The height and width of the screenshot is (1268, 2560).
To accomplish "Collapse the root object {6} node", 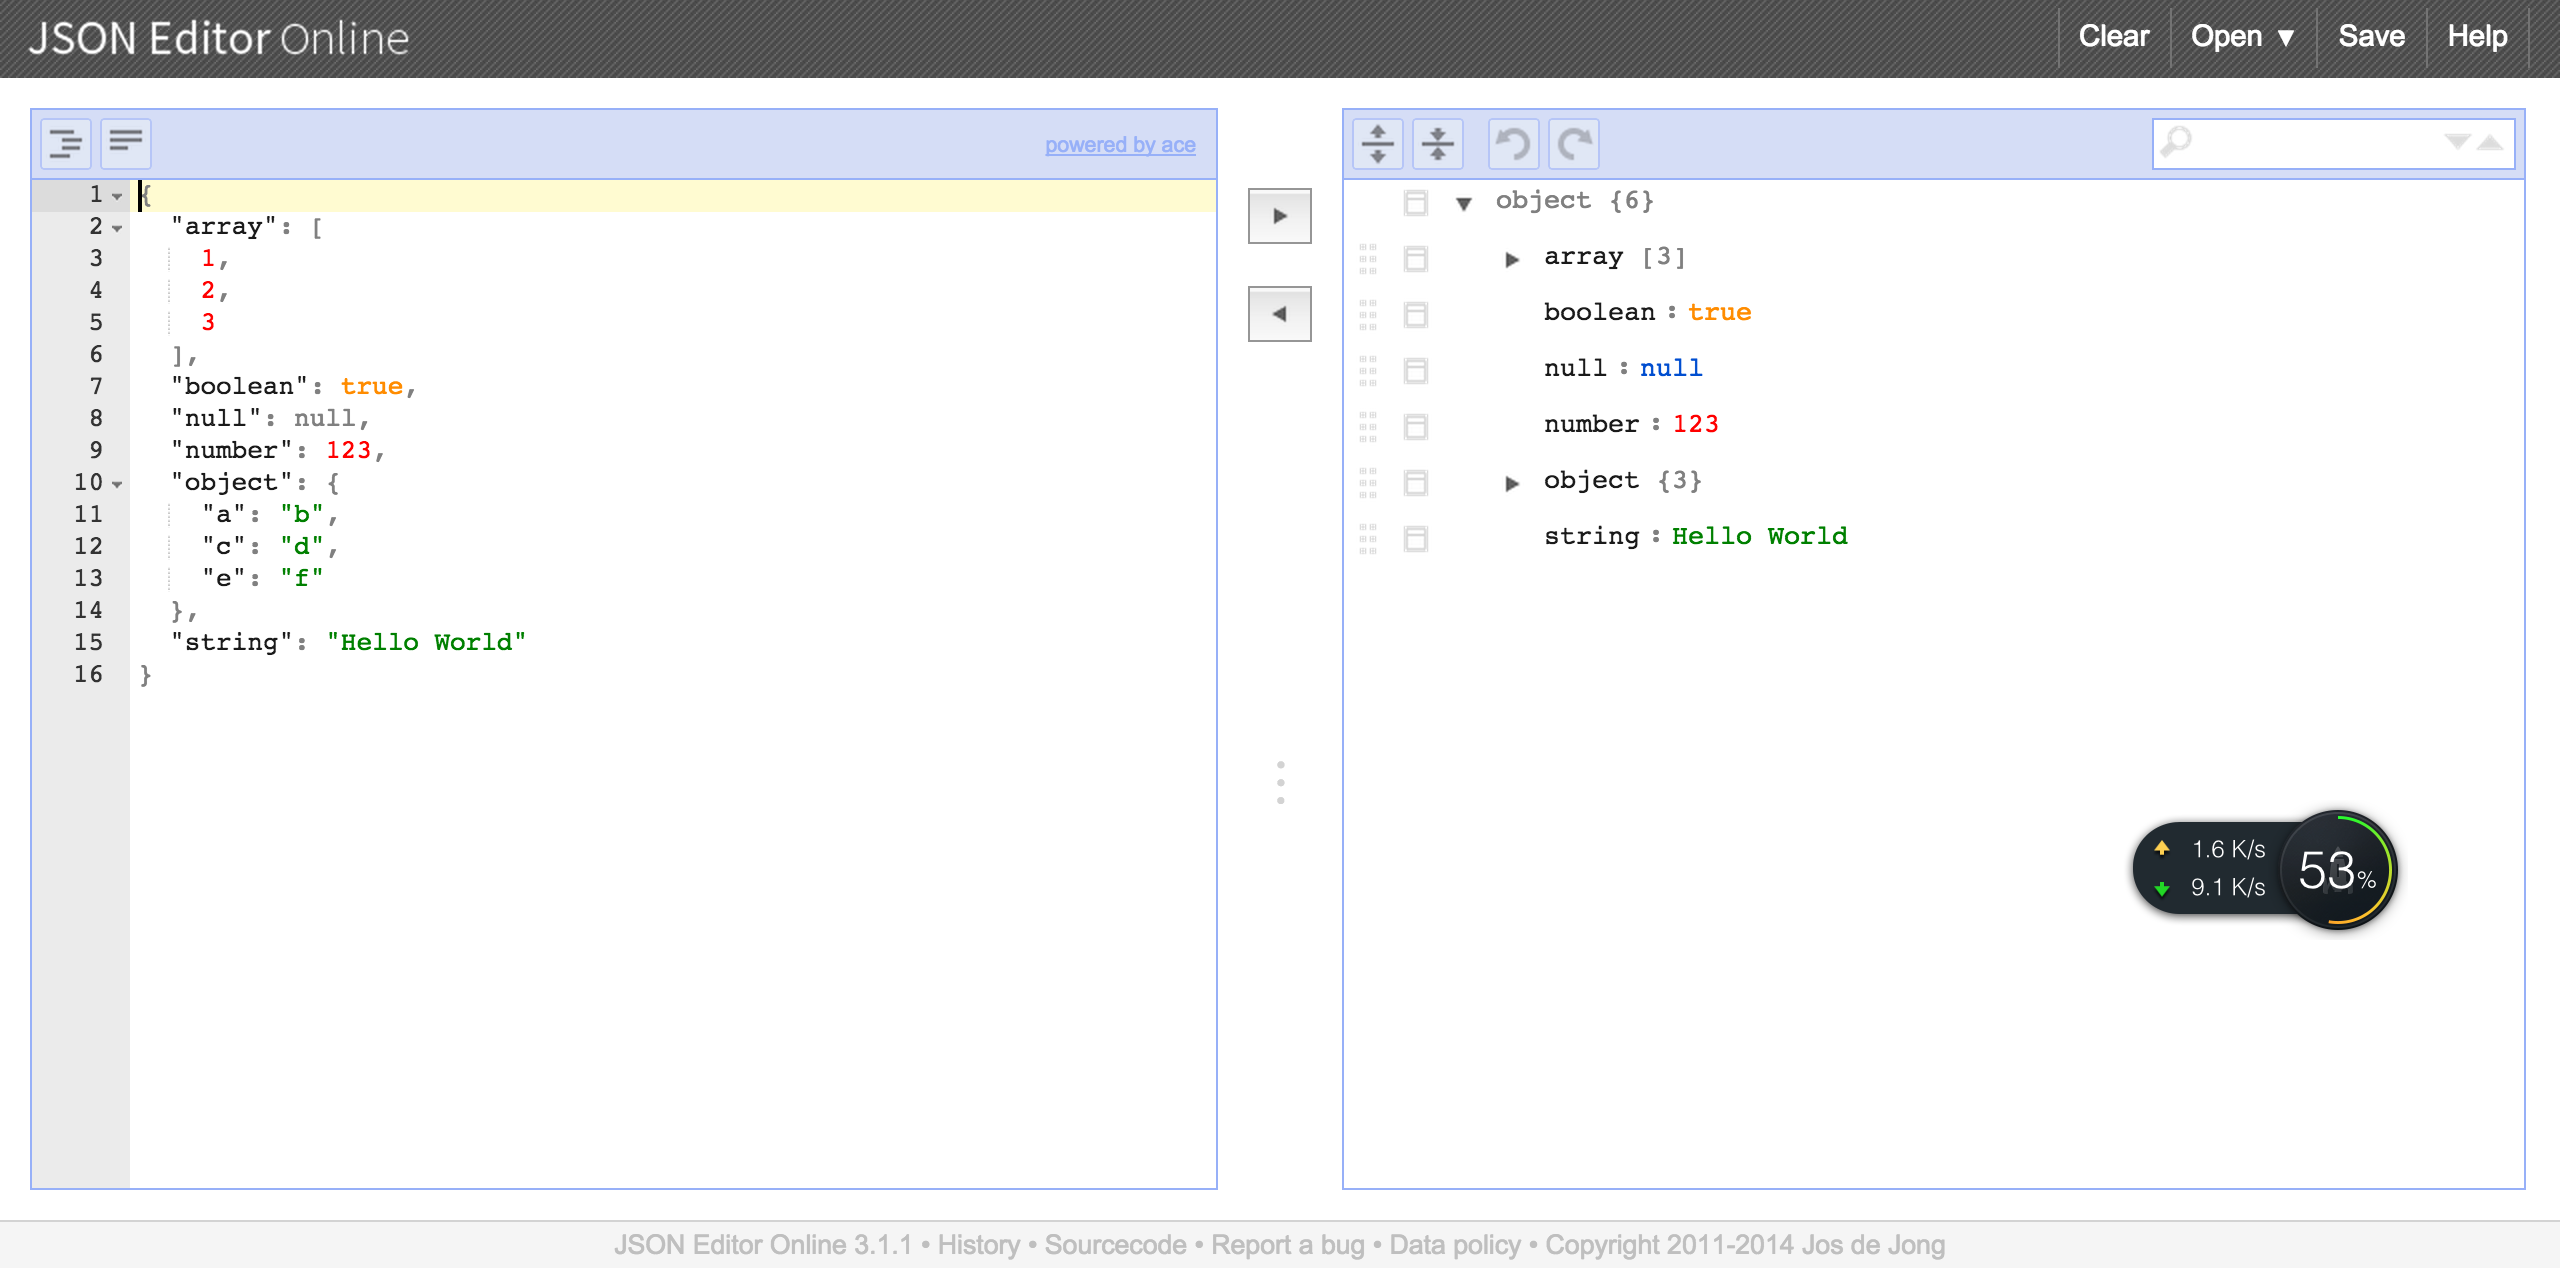I will click(1463, 204).
